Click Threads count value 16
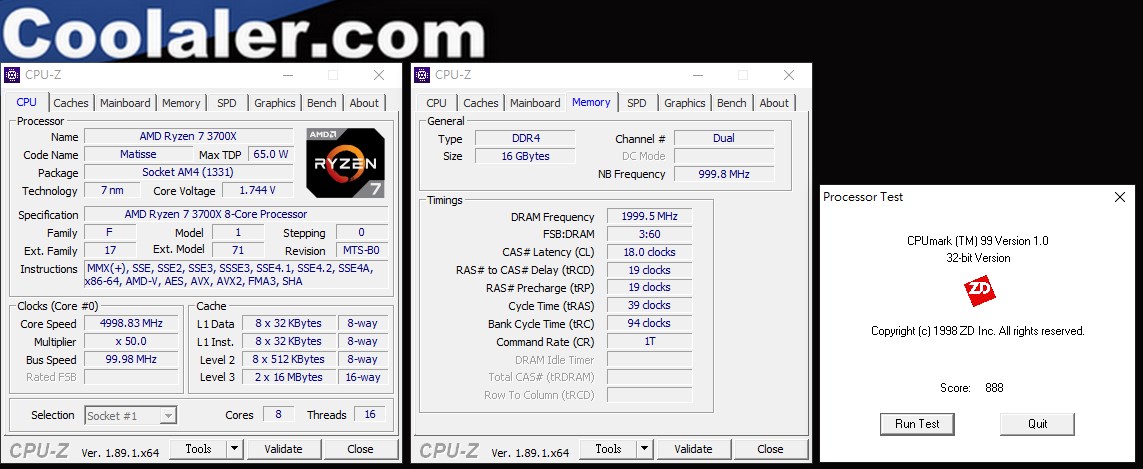 370,415
